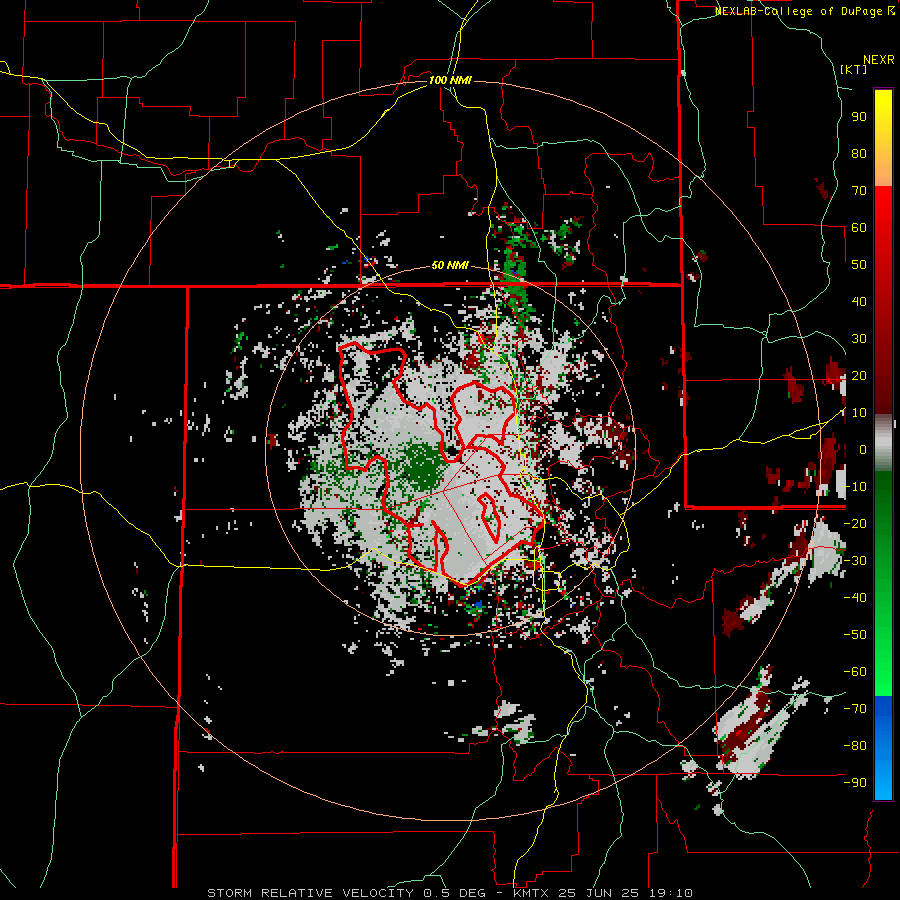
Task: Click the 20 value on velocity scale
Action: tap(859, 375)
